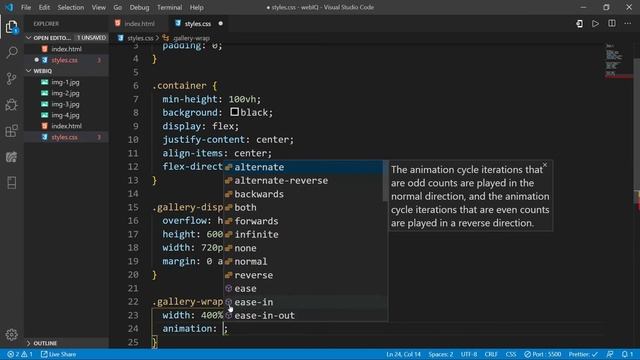Choose infinite suggestion
The height and width of the screenshot is (360, 640).
click(x=303, y=234)
